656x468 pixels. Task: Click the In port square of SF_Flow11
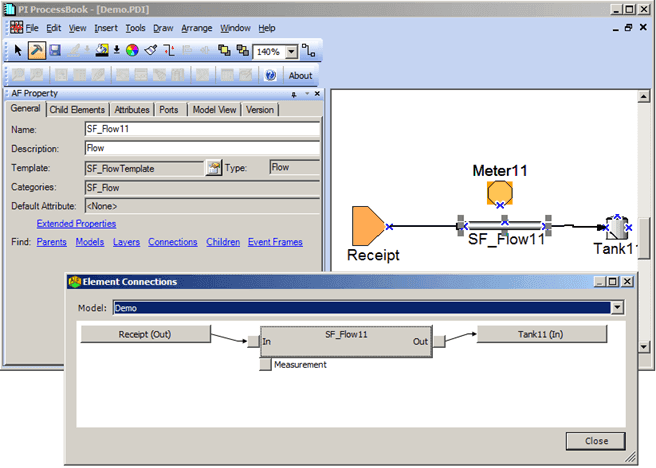[x=254, y=341]
